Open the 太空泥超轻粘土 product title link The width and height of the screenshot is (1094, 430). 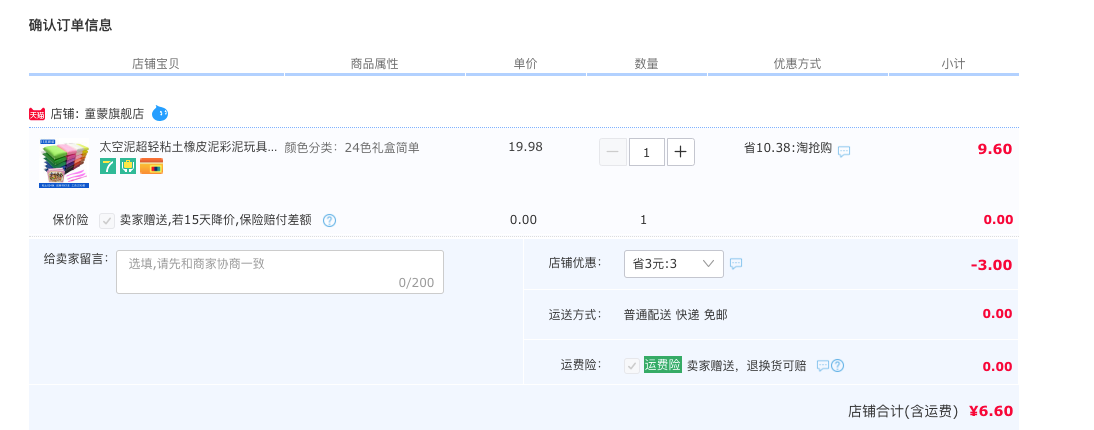(188, 147)
